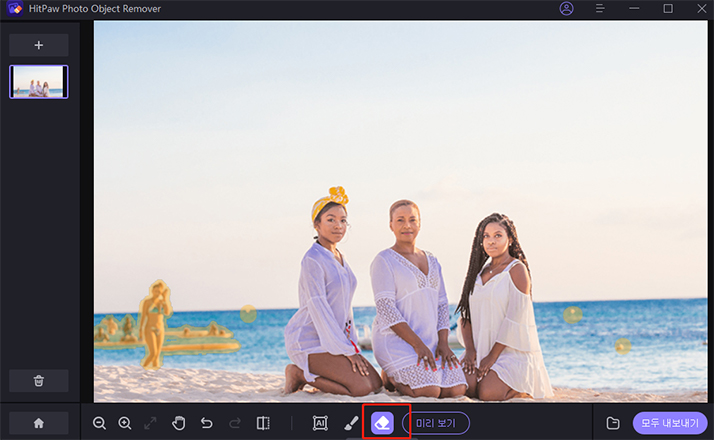Click the 모두 내보내기 export all button

coord(670,423)
